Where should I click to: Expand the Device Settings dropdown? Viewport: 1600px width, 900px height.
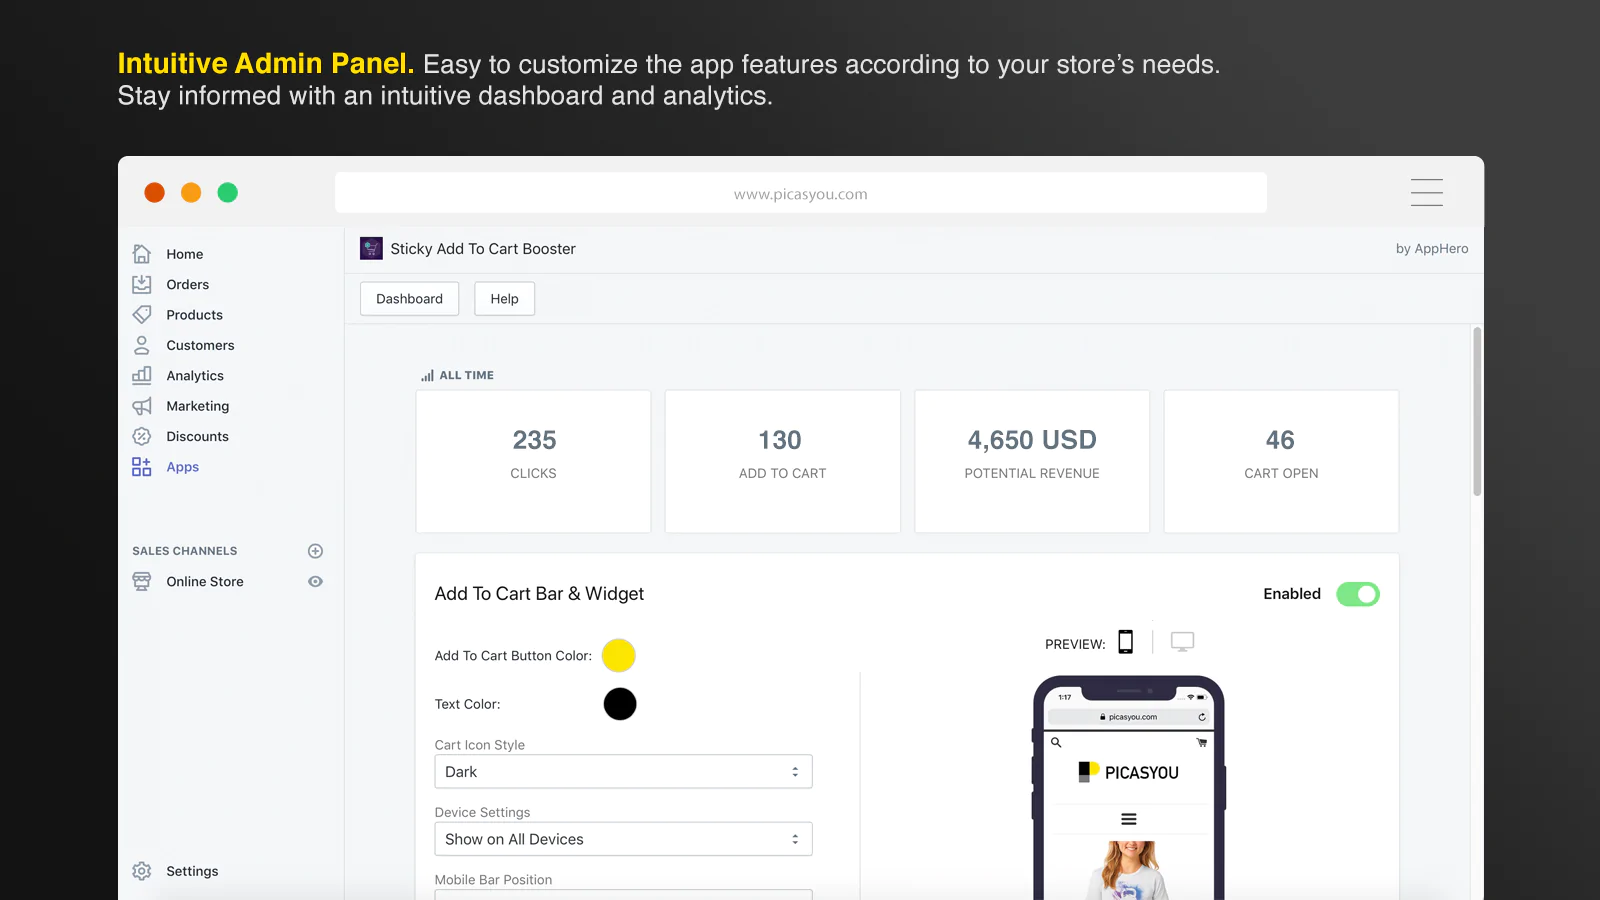(623, 839)
